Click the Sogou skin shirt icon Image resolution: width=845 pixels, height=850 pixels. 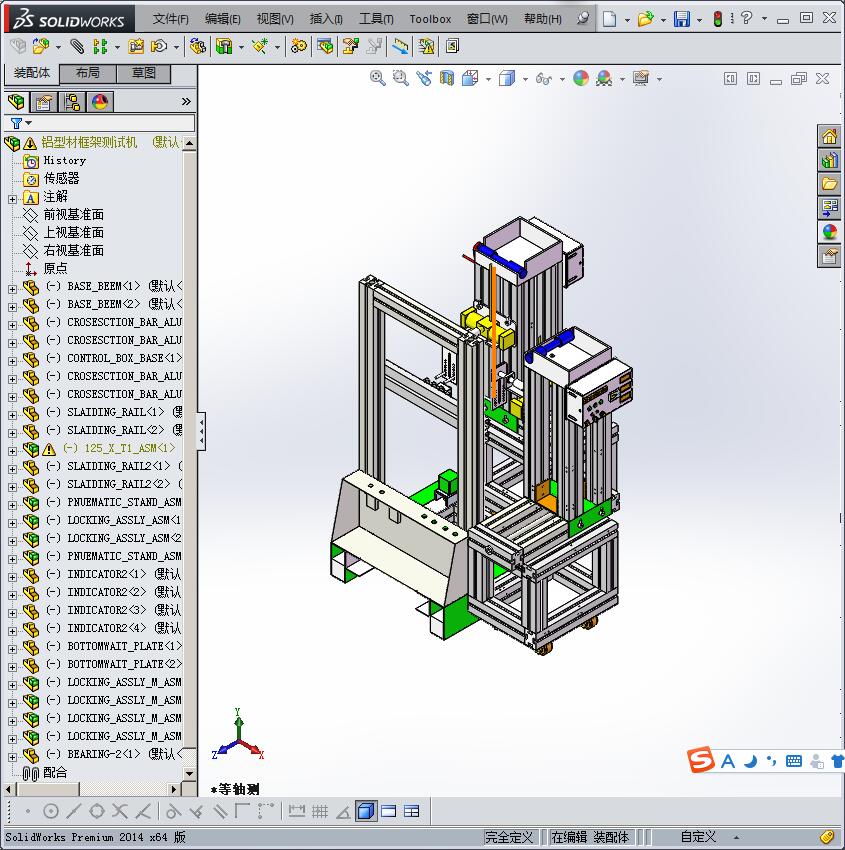click(x=837, y=761)
